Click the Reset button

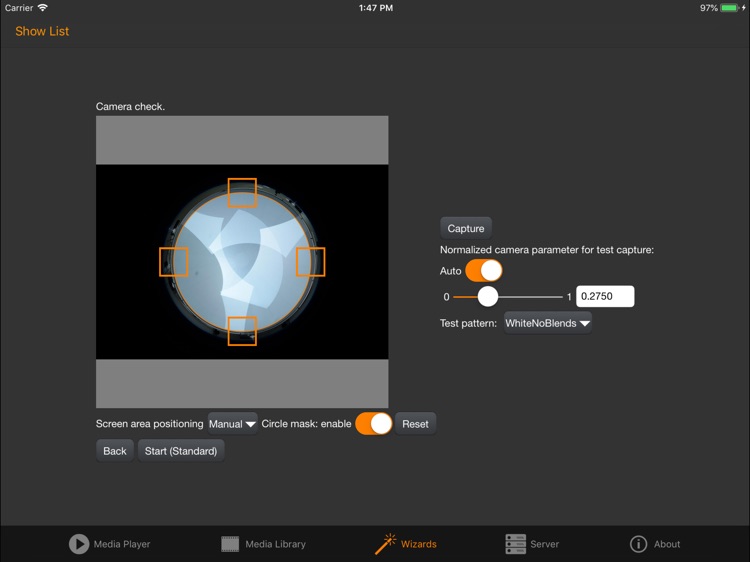click(415, 424)
